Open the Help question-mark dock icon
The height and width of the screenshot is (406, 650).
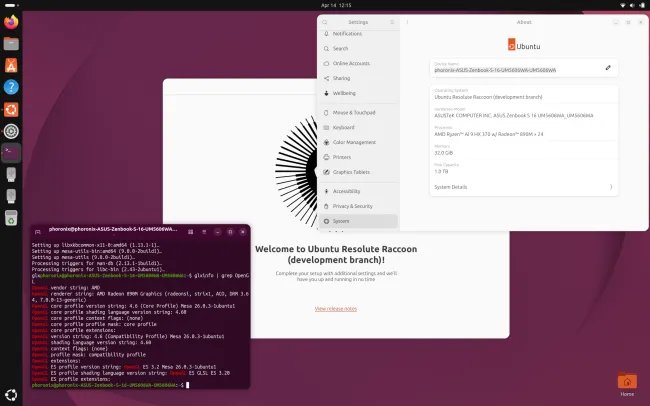point(11,87)
